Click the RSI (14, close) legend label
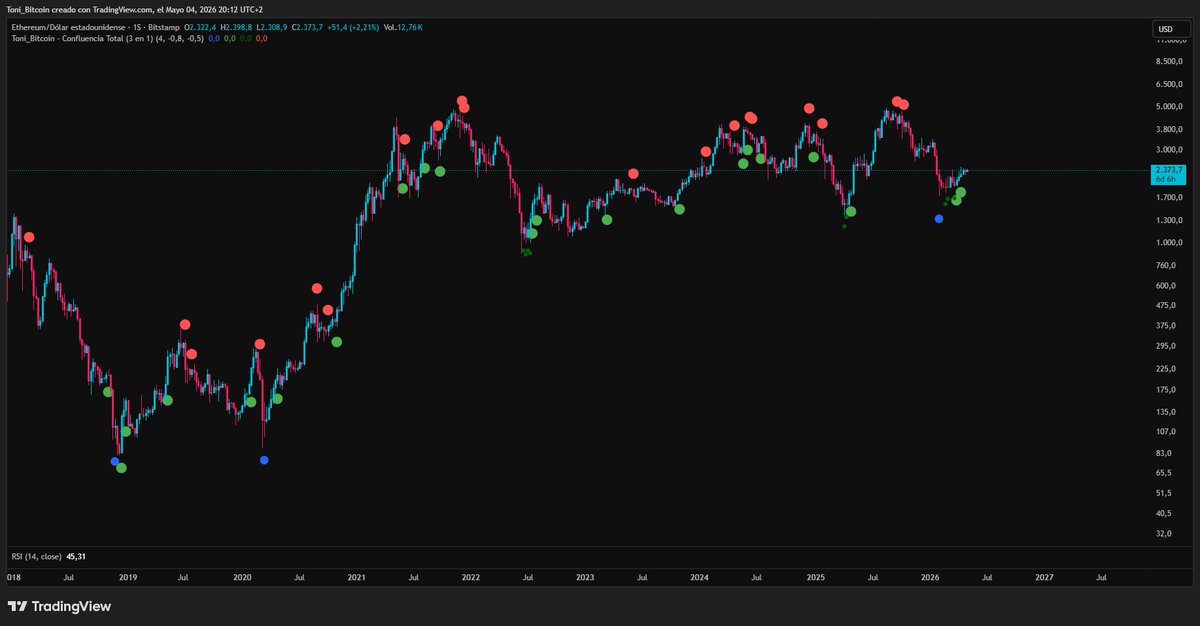Viewport: 1200px width, 626px height. click(35, 556)
